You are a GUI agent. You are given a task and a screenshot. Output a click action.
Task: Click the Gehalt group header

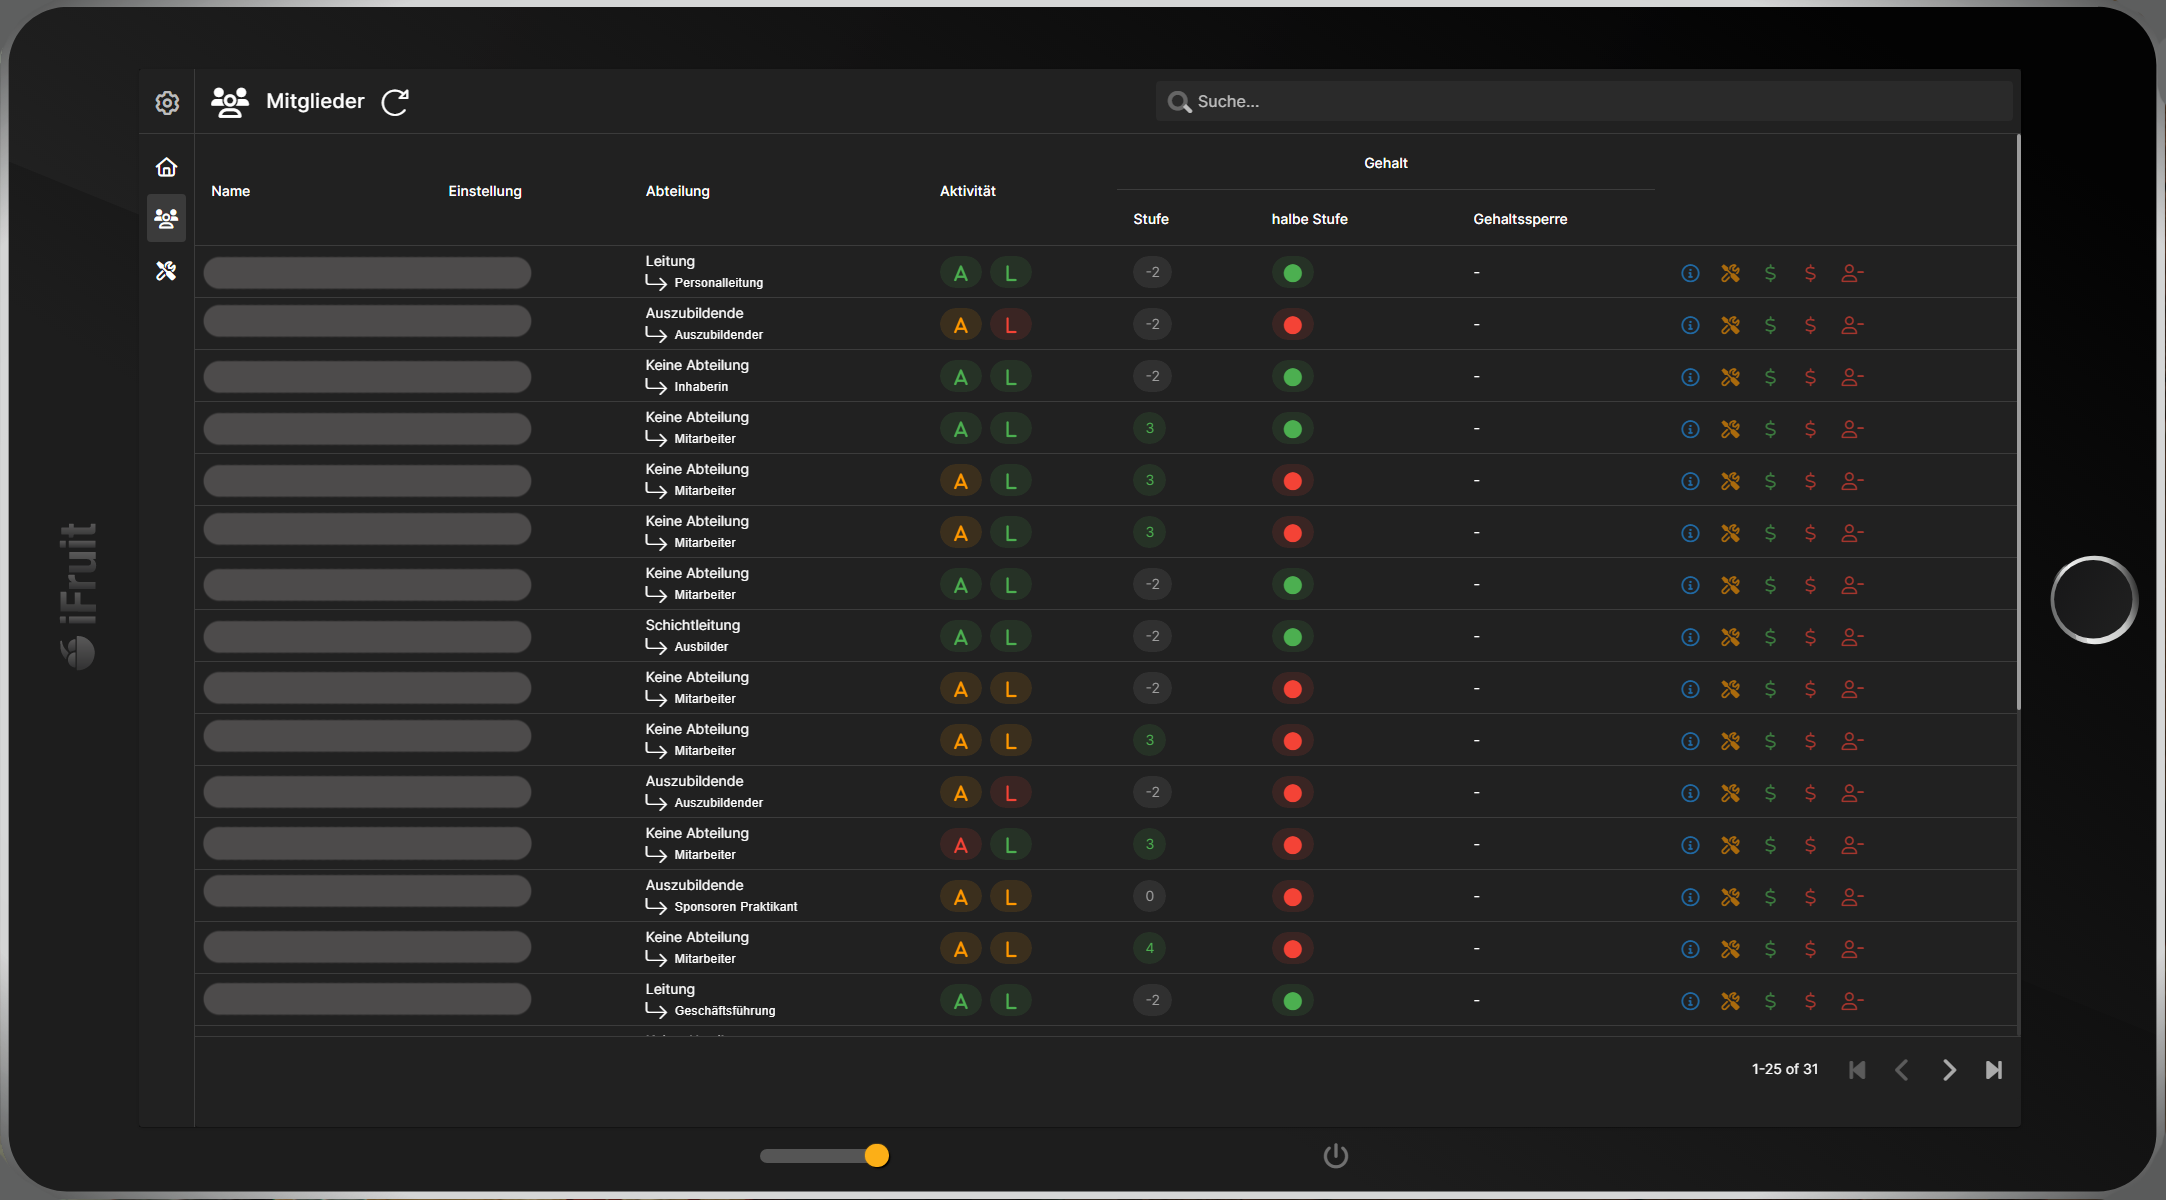1386,163
